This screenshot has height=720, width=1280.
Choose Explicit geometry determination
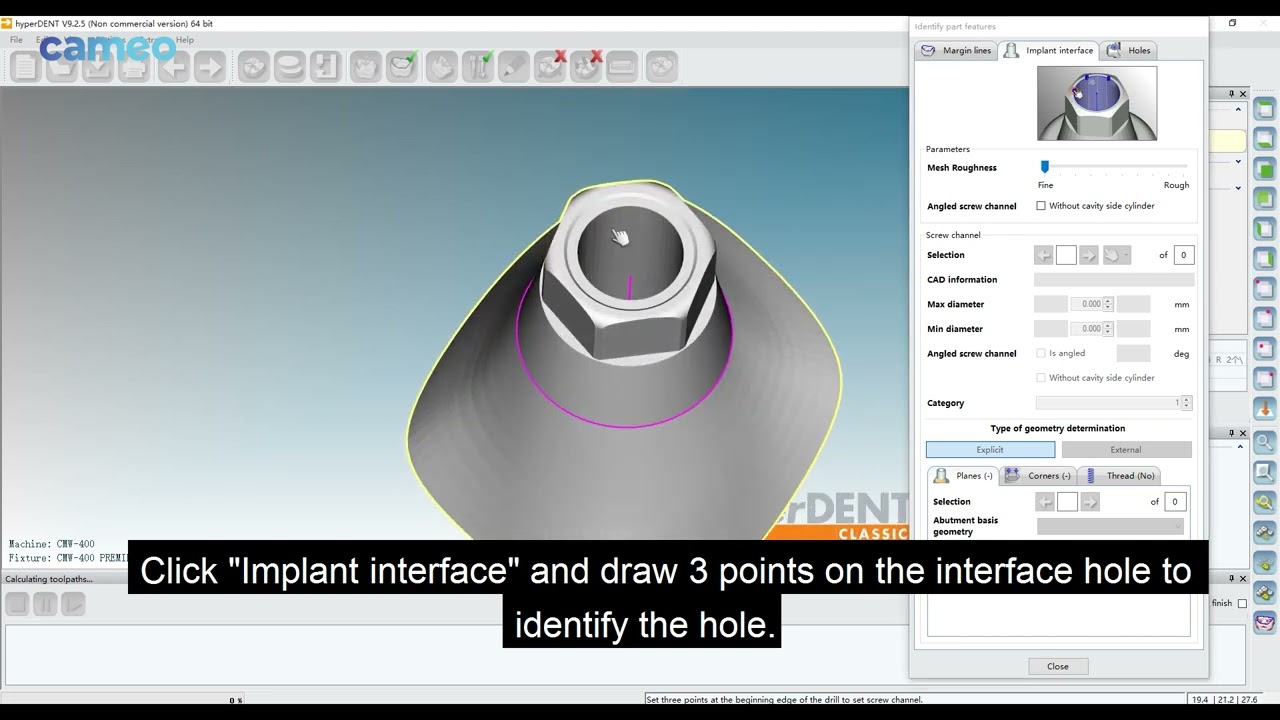point(990,450)
